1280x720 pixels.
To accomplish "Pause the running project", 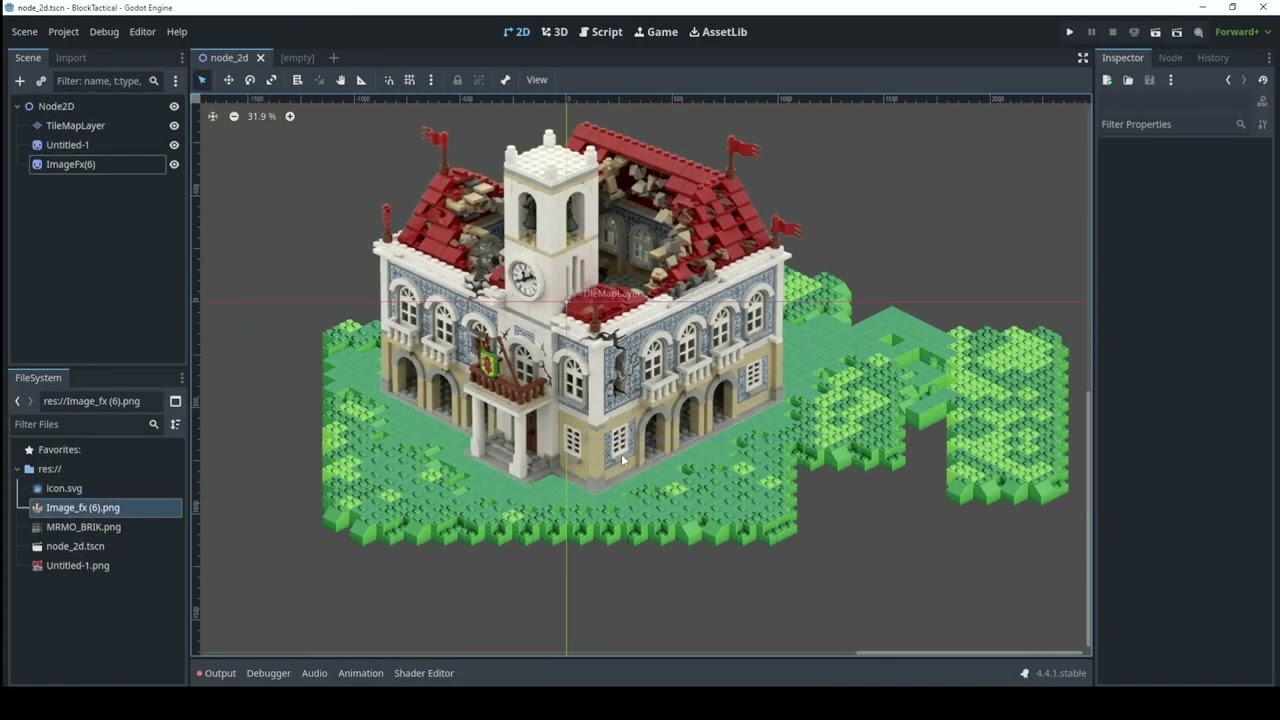I will pos(1091,32).
